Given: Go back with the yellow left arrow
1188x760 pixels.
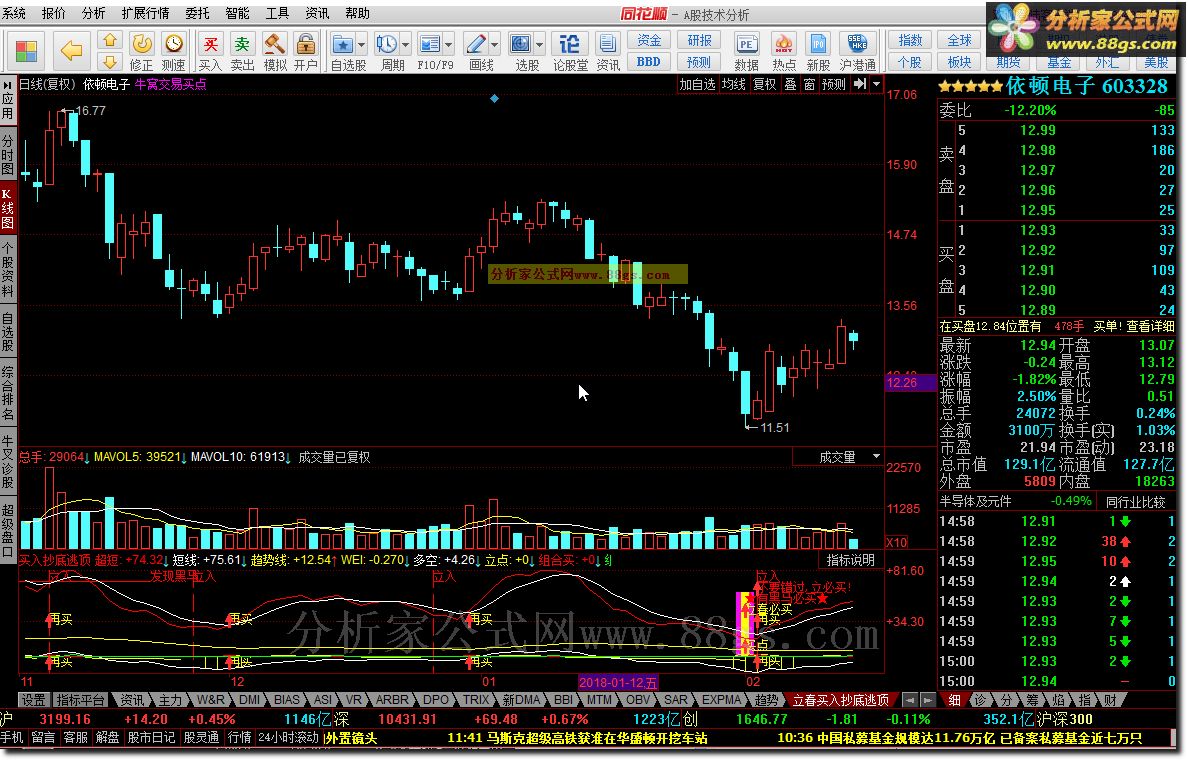Looking at the screenshot, I should point(71,51).
